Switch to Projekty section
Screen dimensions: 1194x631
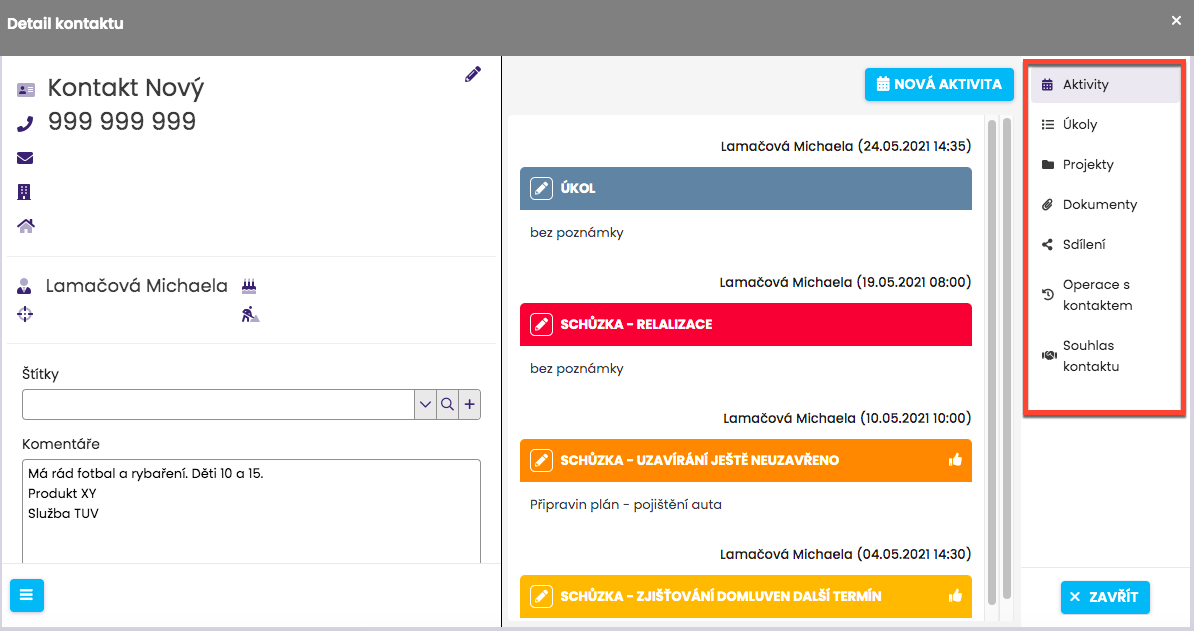coord(1087,165)
